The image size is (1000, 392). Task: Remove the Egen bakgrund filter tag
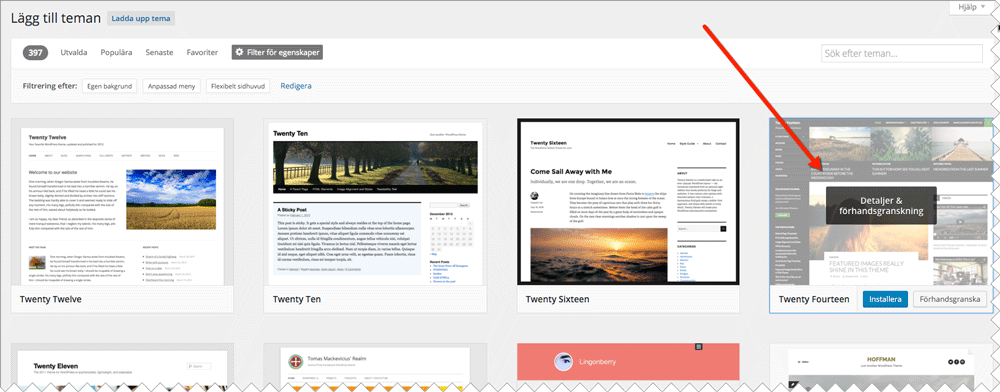[x=109, y=85]
